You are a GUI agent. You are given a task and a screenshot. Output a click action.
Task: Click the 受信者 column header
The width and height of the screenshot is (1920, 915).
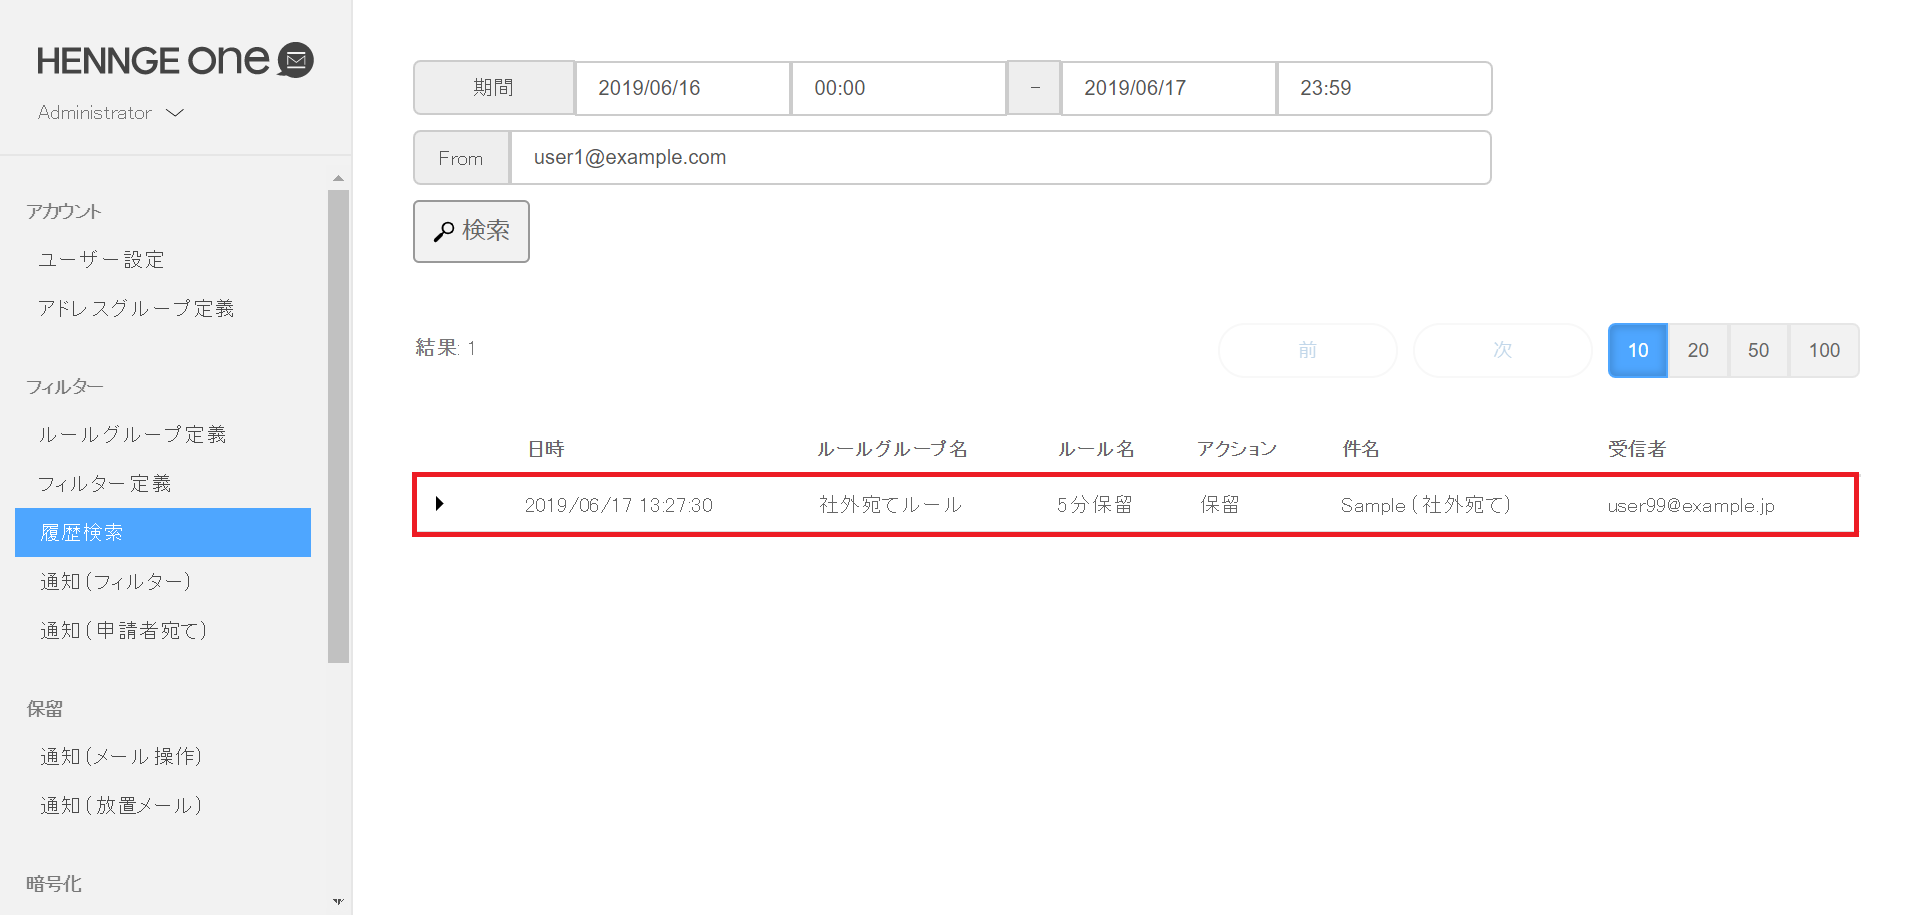pyautogui.click(x=1637, y=449)
